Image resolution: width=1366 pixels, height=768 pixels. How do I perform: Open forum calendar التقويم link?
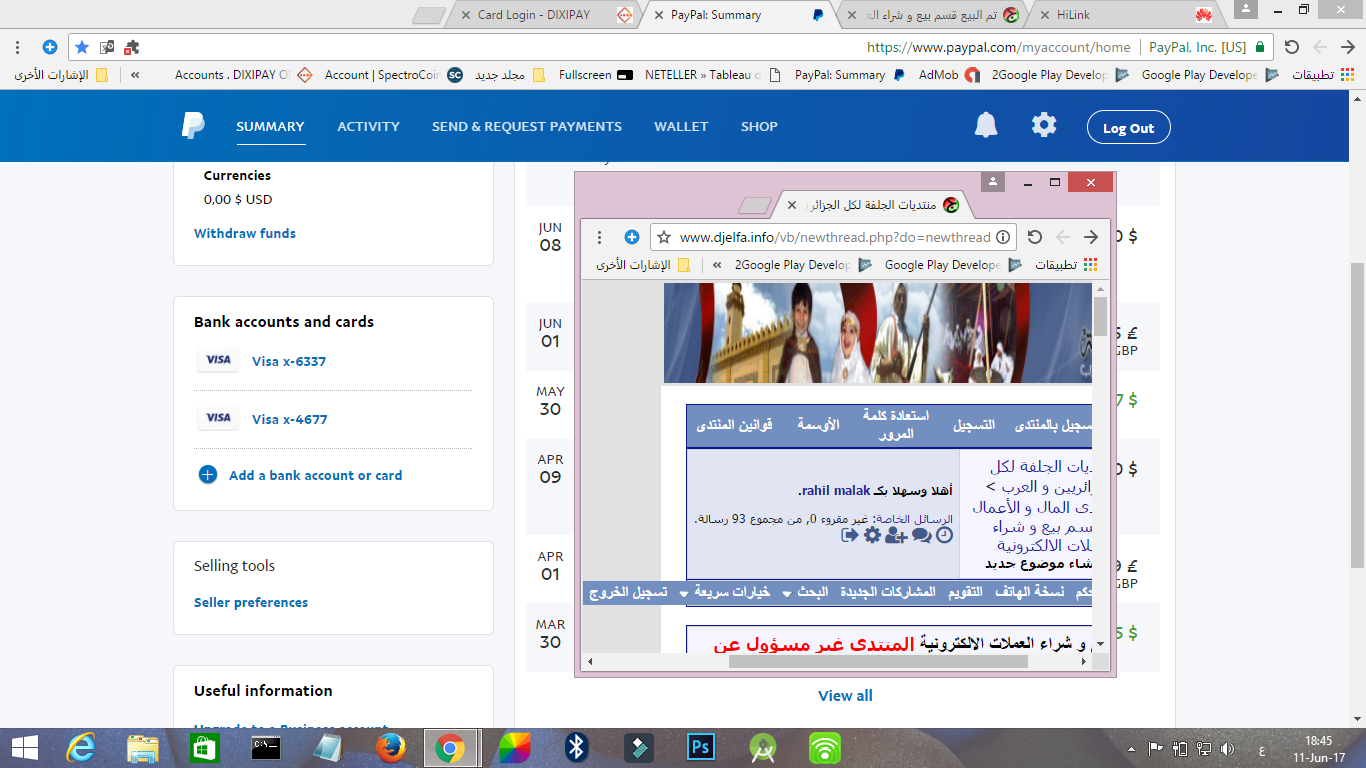(965, 592)
